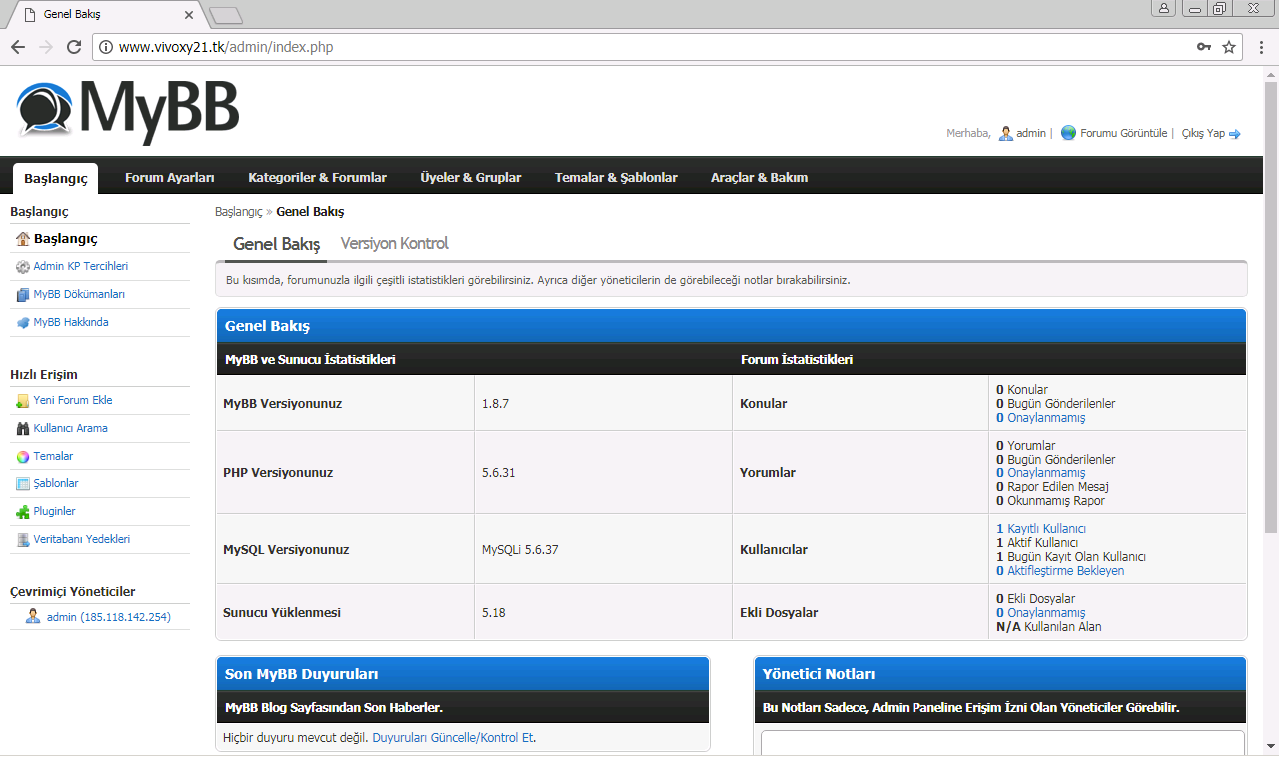
Task: Click the admin user icon in header
Action: click(x=1006, y=133)
